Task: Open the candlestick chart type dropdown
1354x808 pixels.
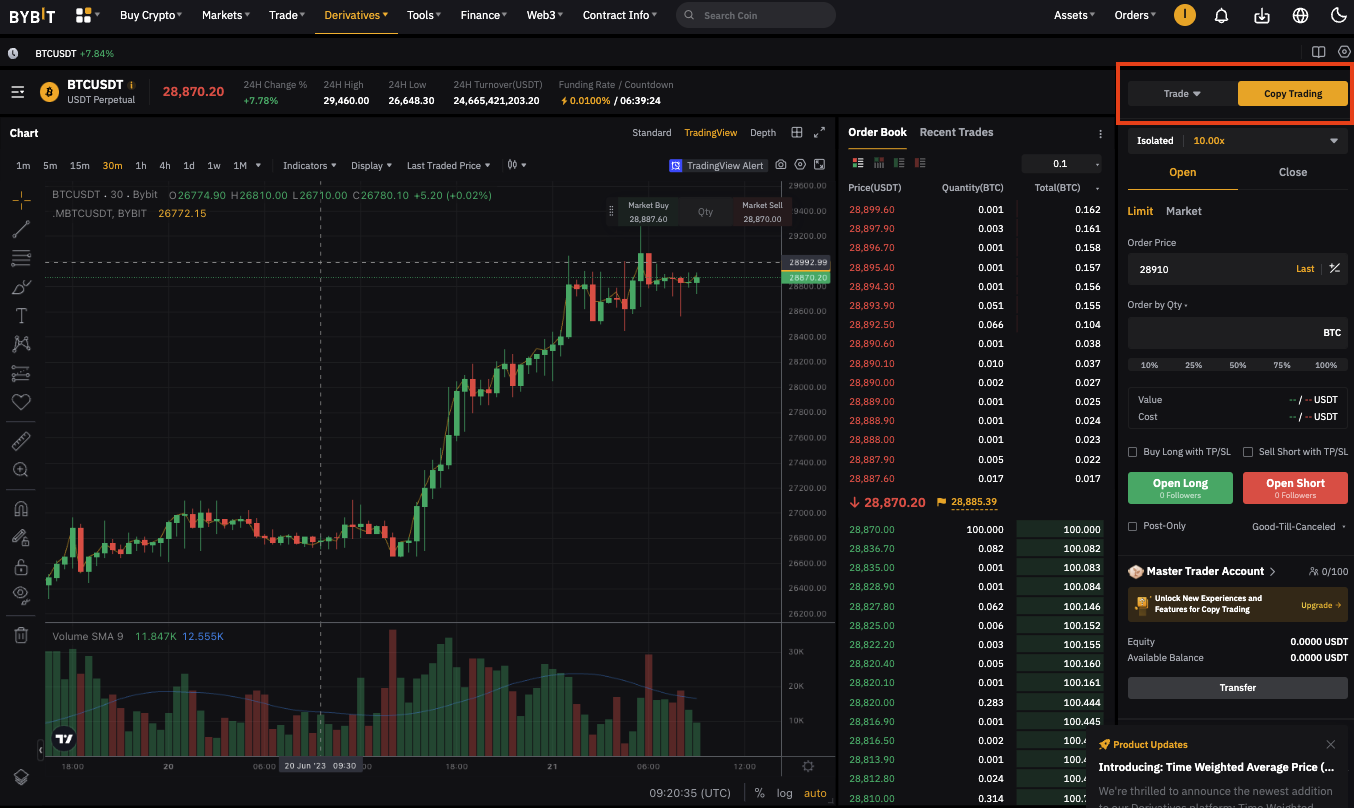Action: tap(517, 165)
